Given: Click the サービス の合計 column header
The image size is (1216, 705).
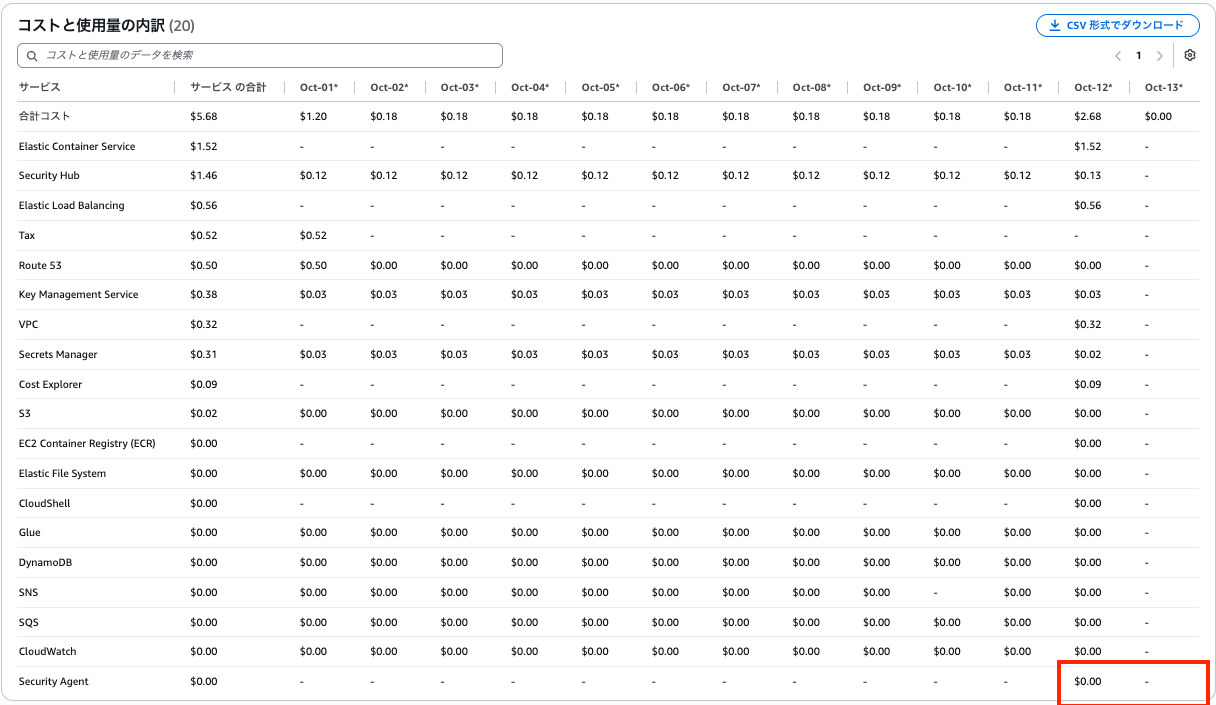Looking at the screenshot, I should [228, 88].
